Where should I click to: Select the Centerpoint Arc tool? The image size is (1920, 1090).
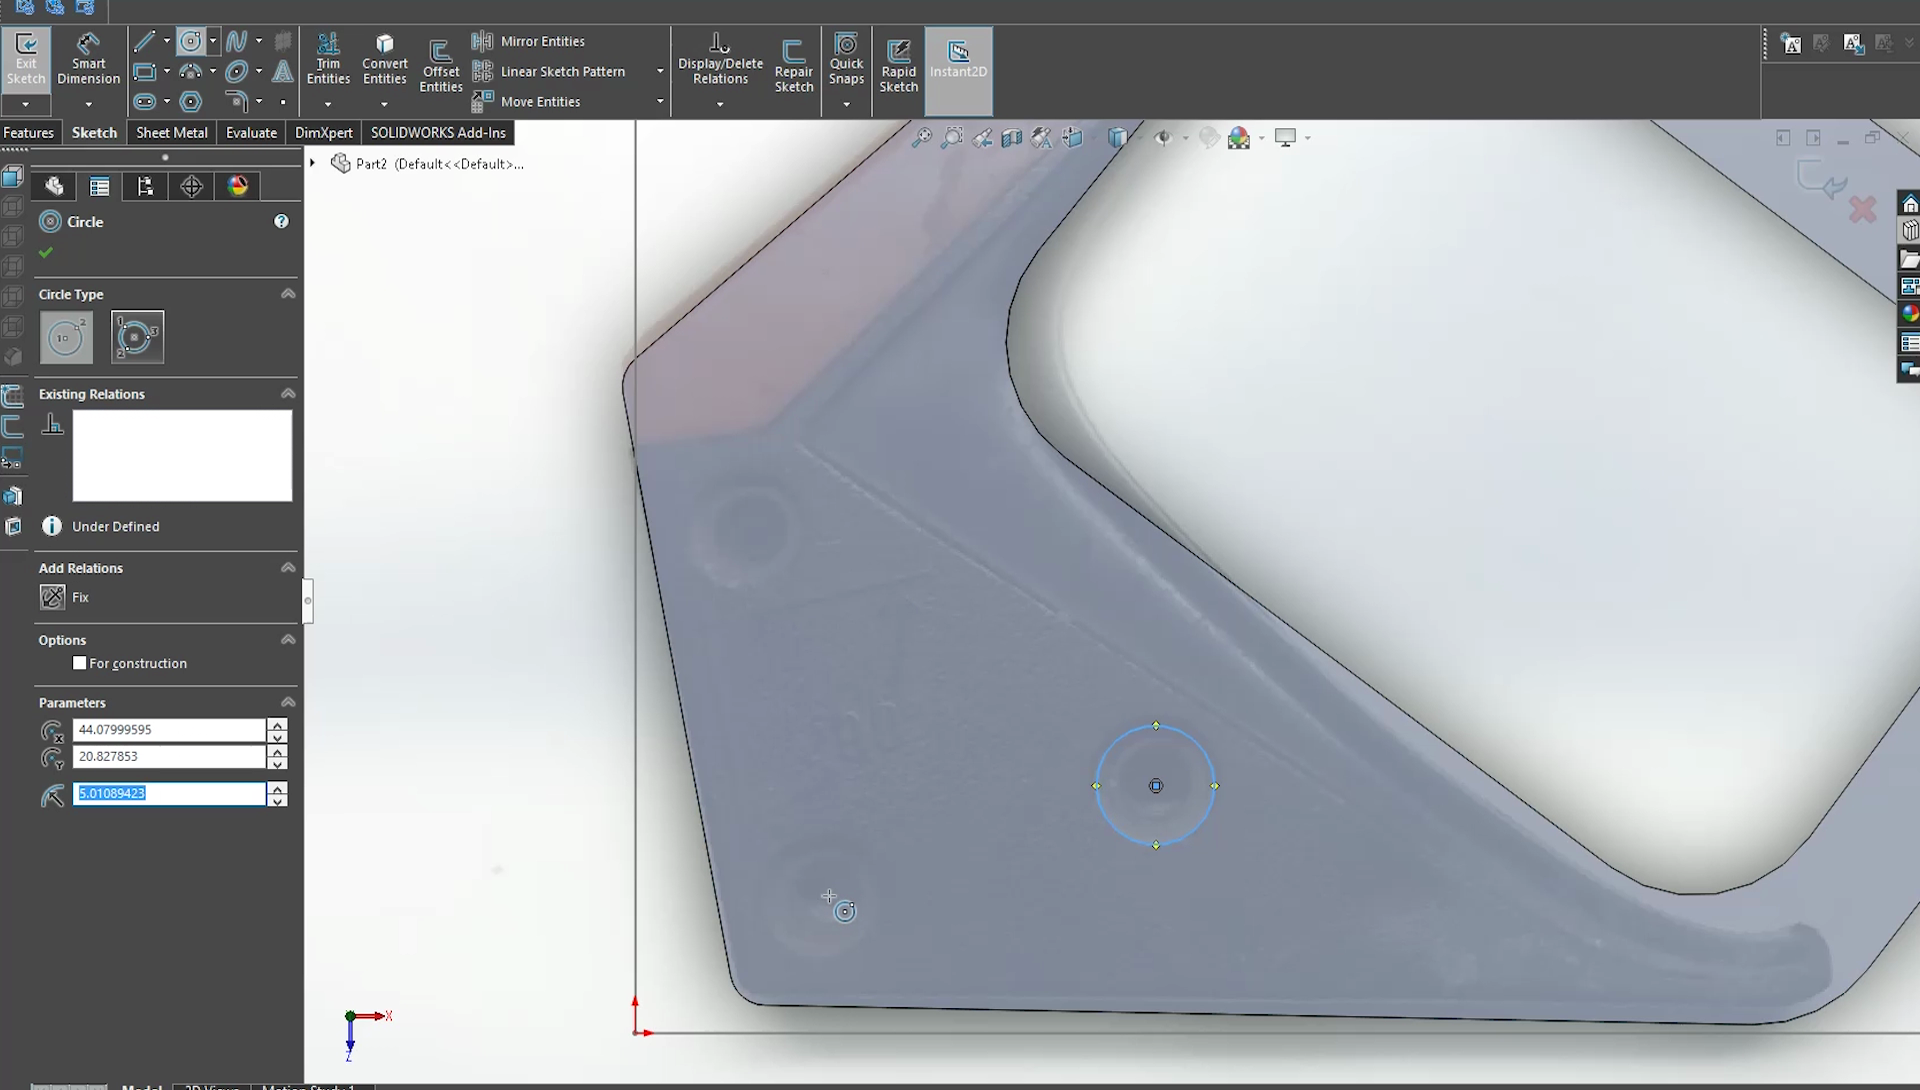pyautogui.click(x=190, y=71)
